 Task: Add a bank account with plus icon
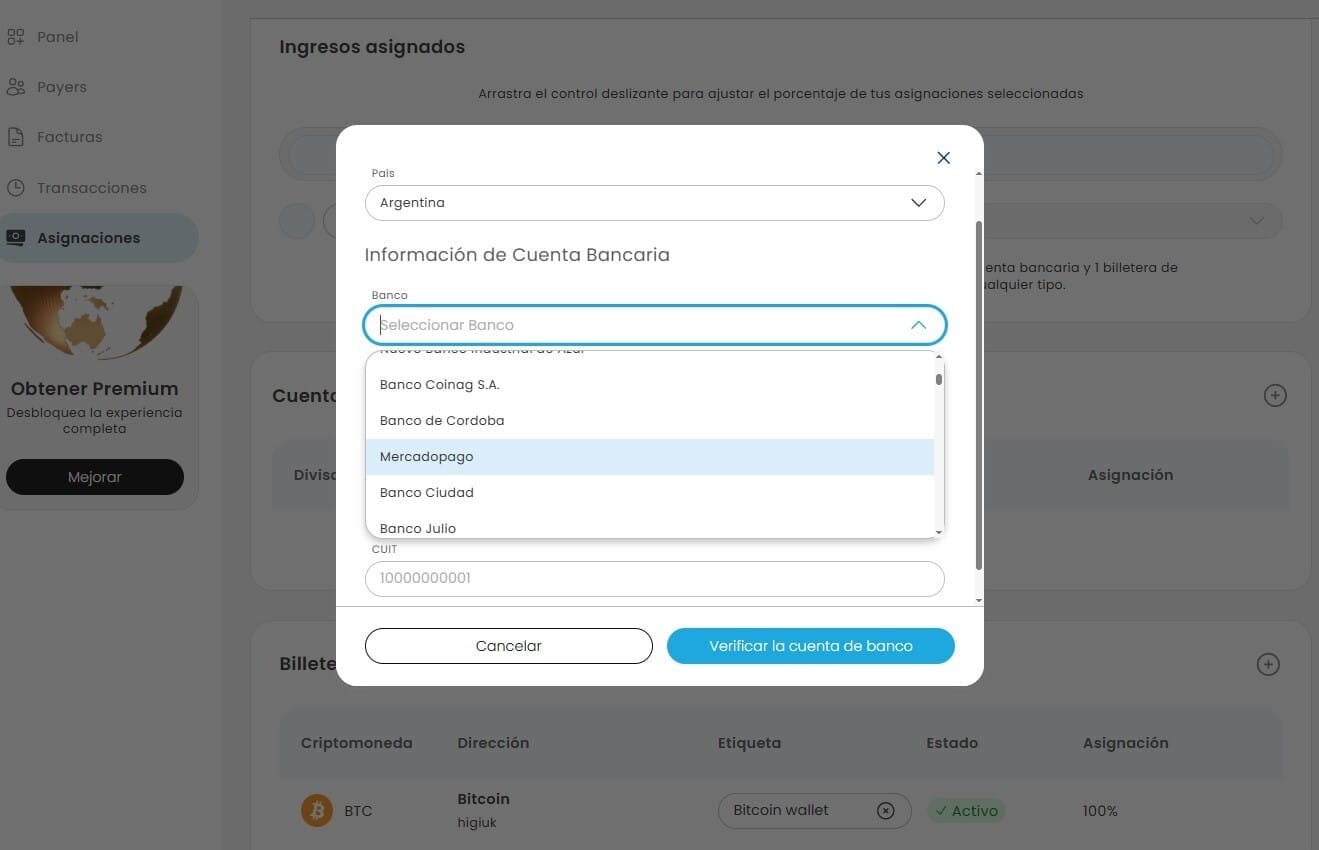pos(1275,395)
